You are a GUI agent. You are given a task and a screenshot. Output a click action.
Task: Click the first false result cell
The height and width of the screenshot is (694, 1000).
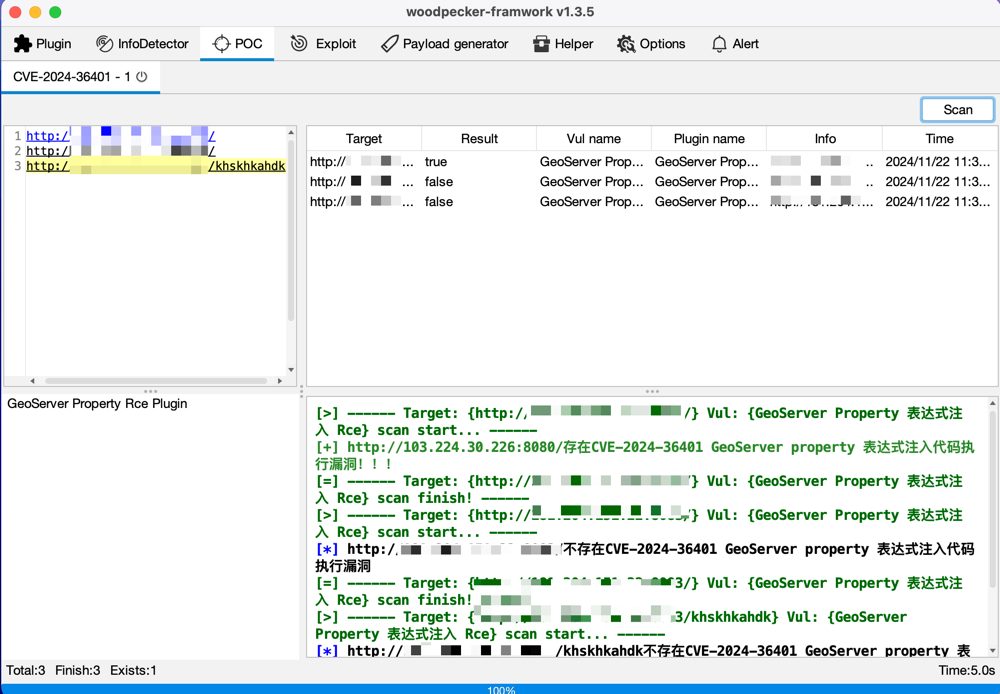479,182
